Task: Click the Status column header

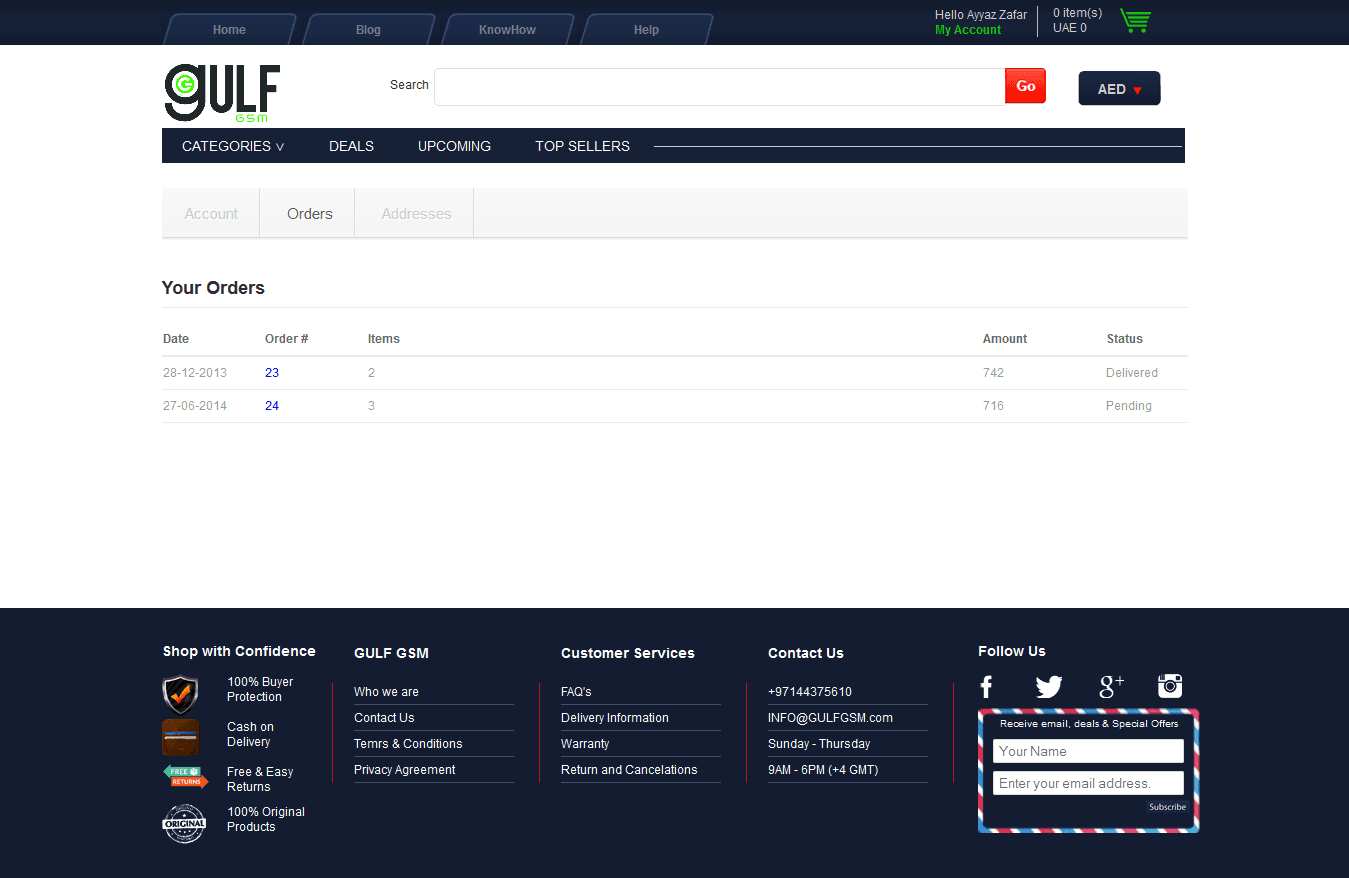Action: pos(1125,339)
